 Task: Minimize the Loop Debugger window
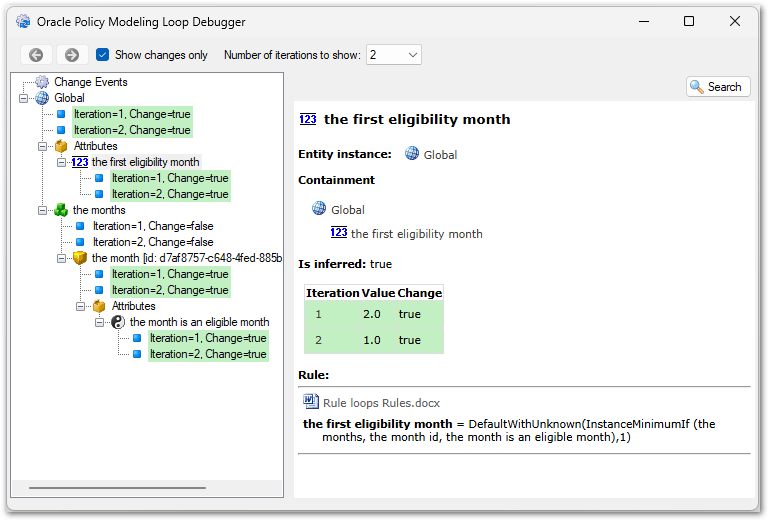(644, 21)
